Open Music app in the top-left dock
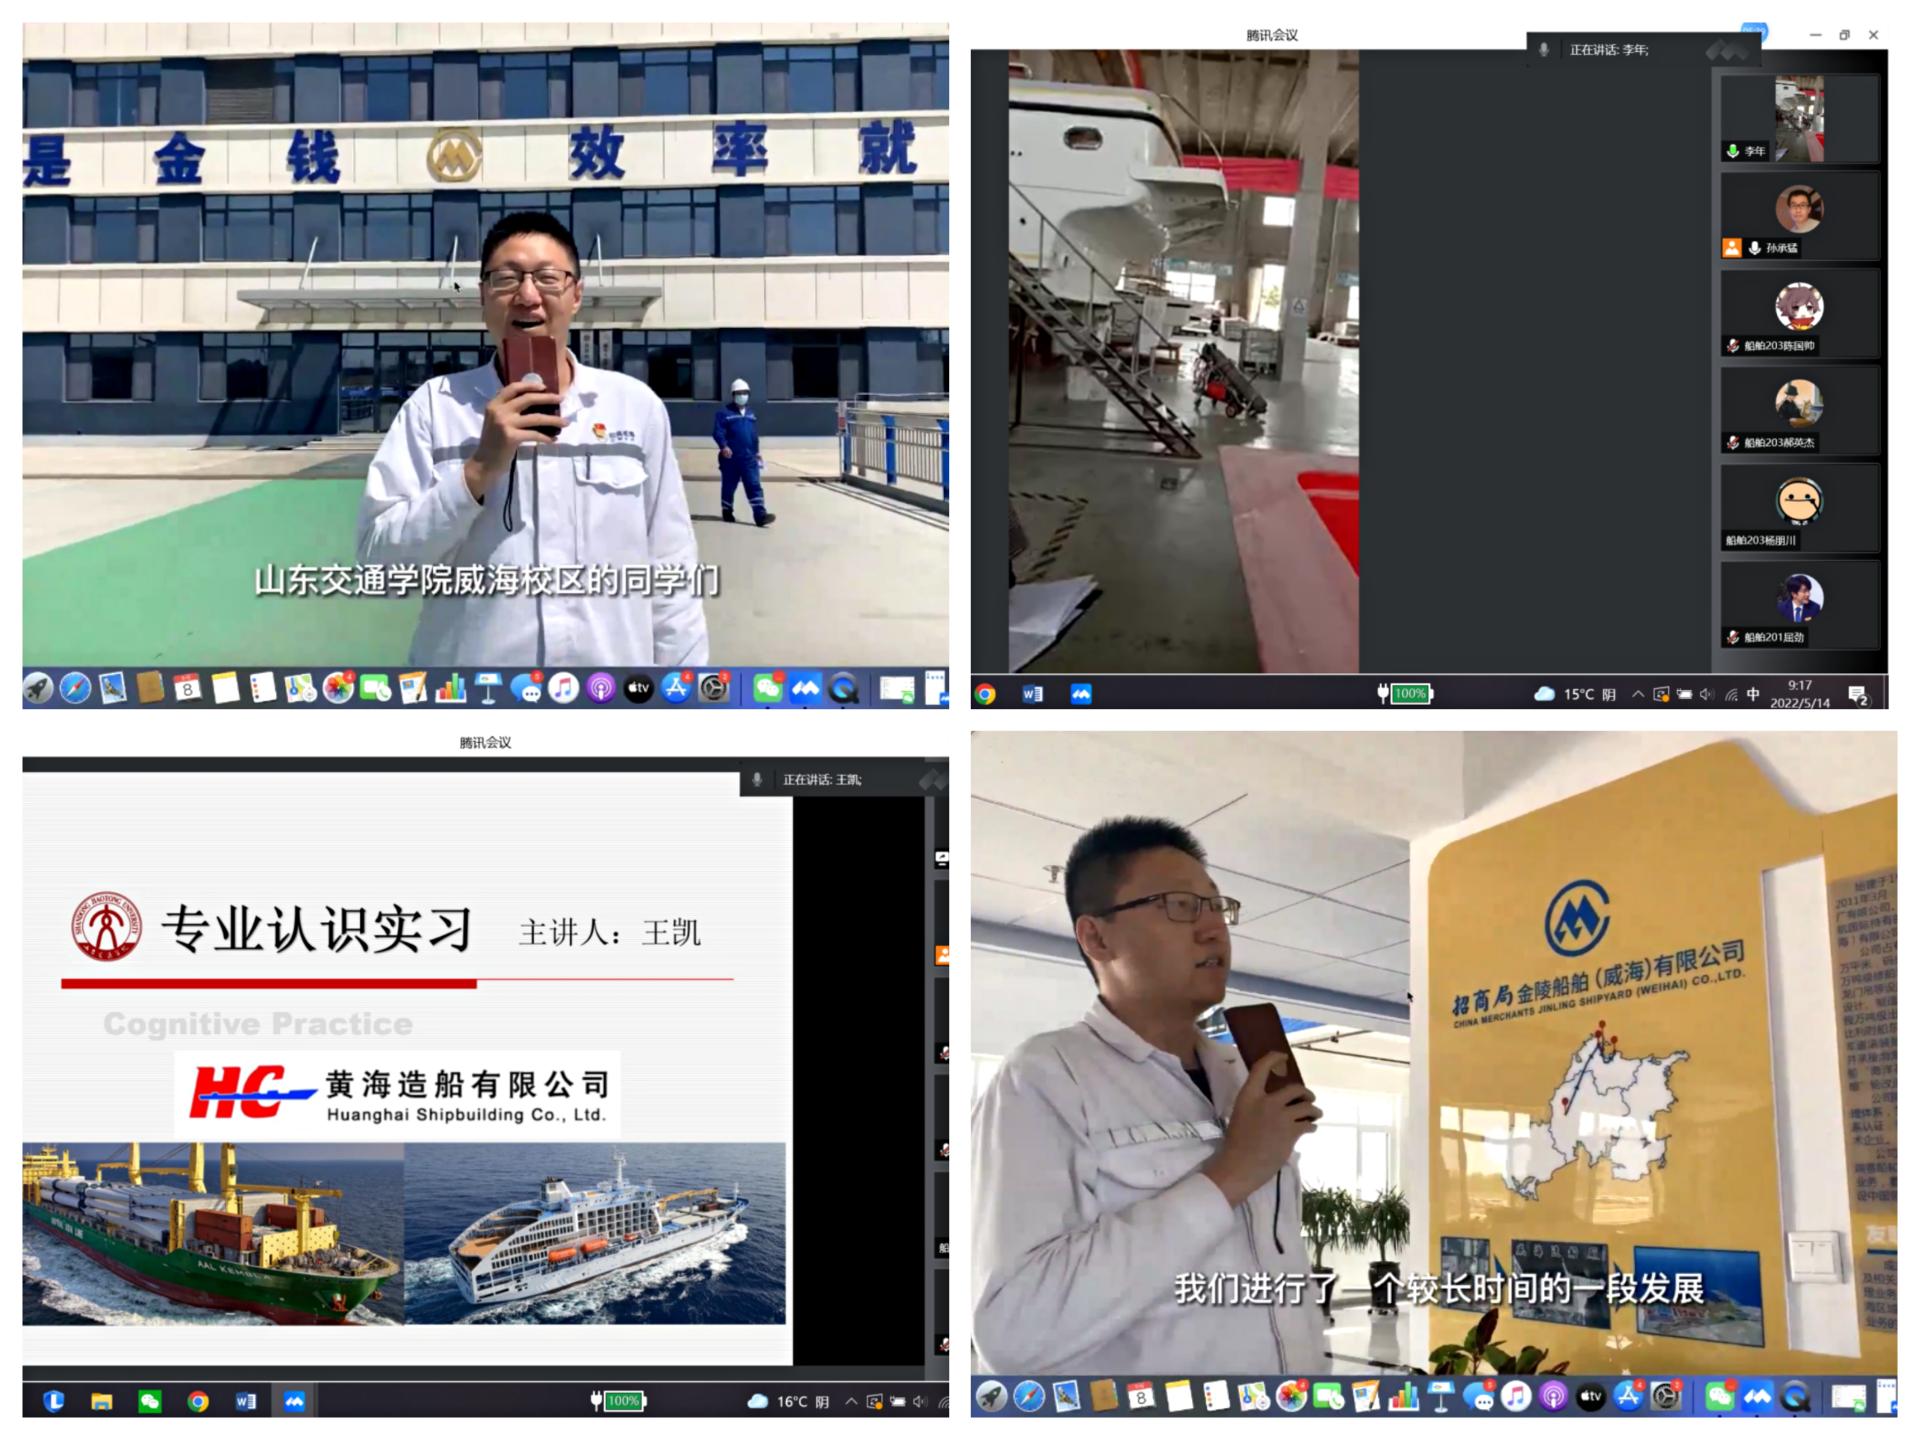 click(563, 689)
